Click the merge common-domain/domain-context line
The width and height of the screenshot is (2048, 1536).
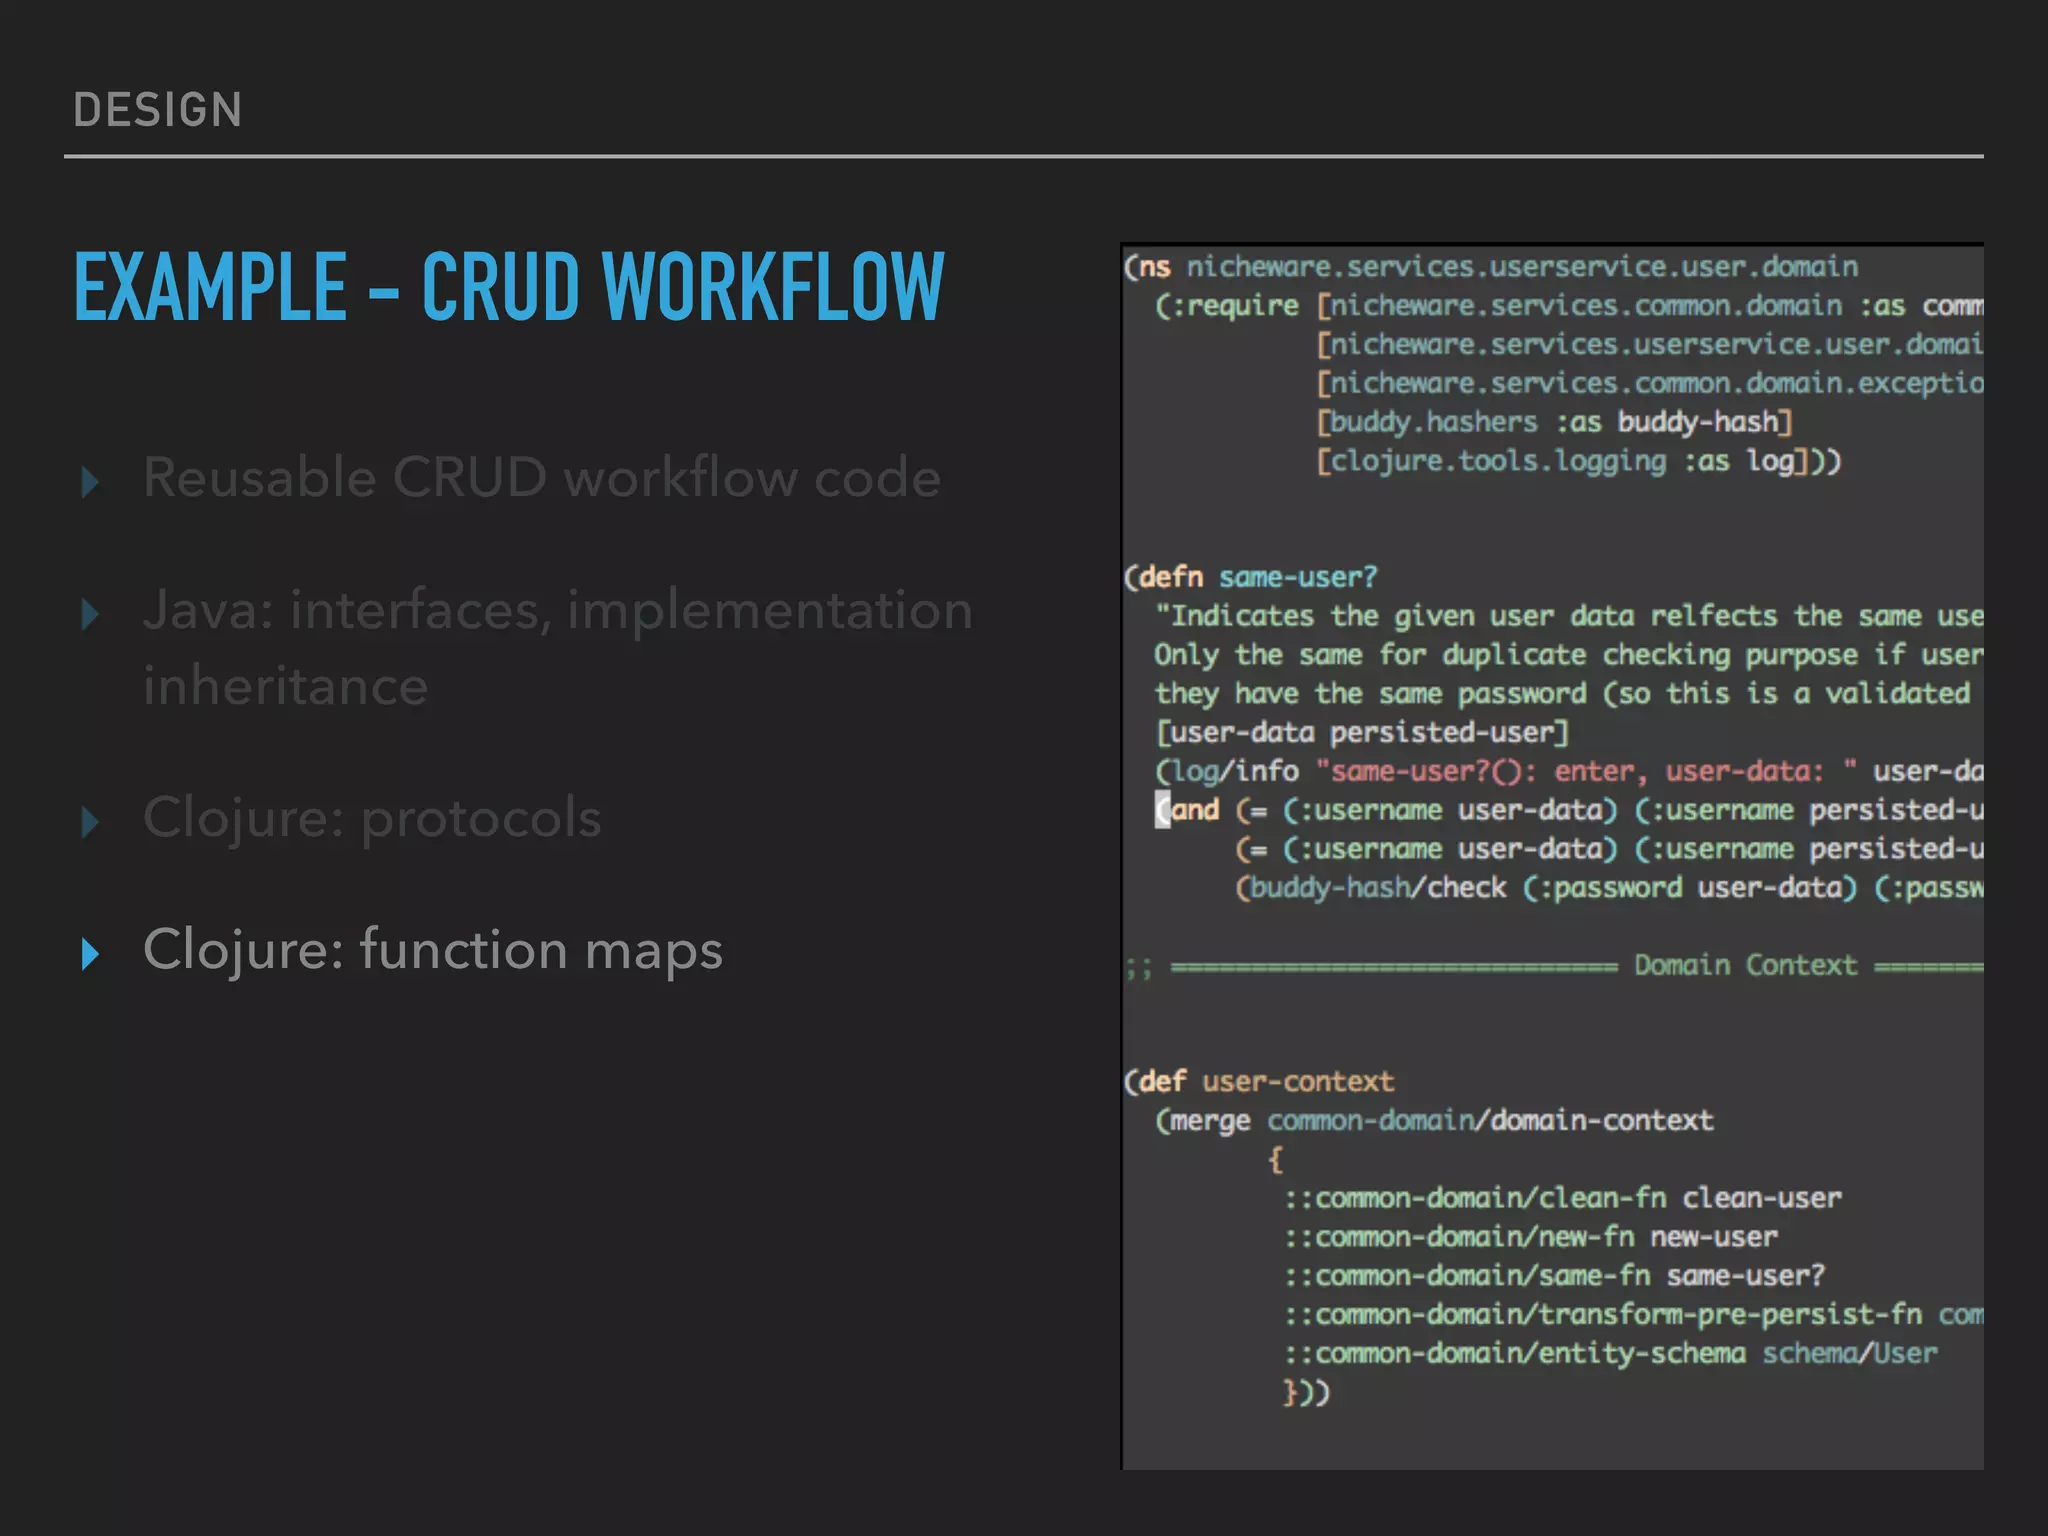pyautogui.click(x=1434, y=1121)
